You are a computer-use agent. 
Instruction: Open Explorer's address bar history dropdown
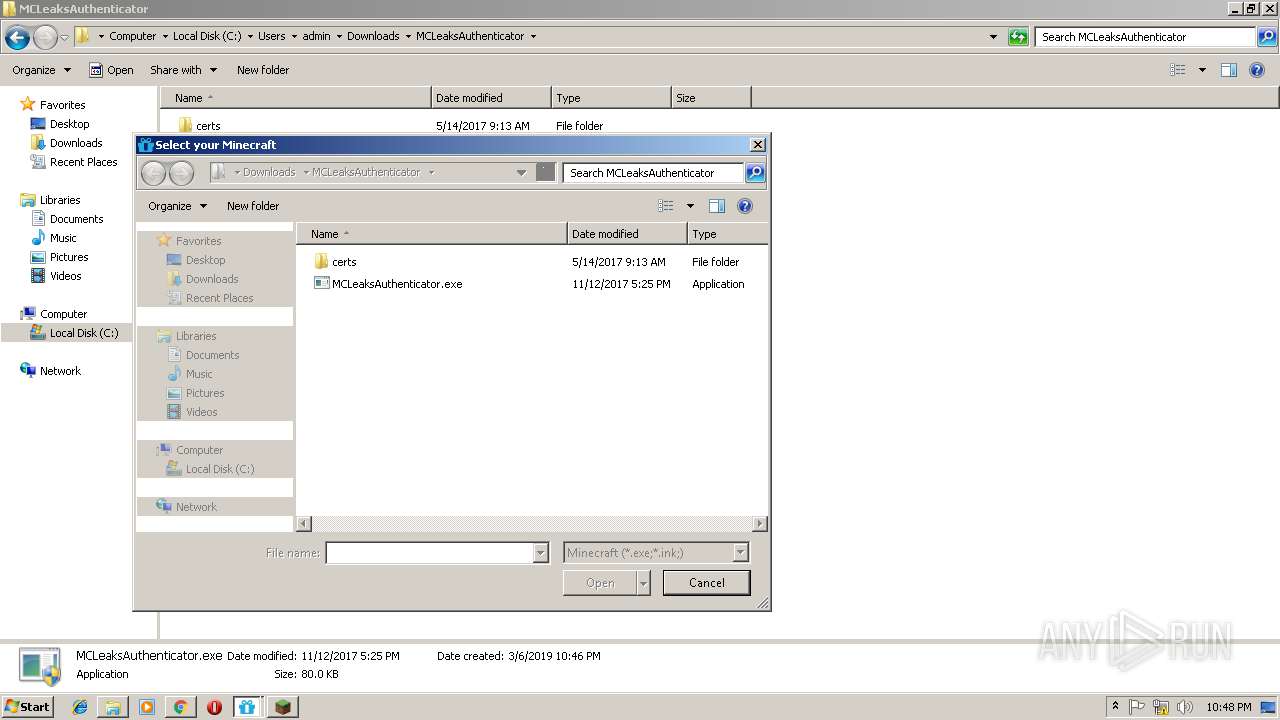point(993,37)
